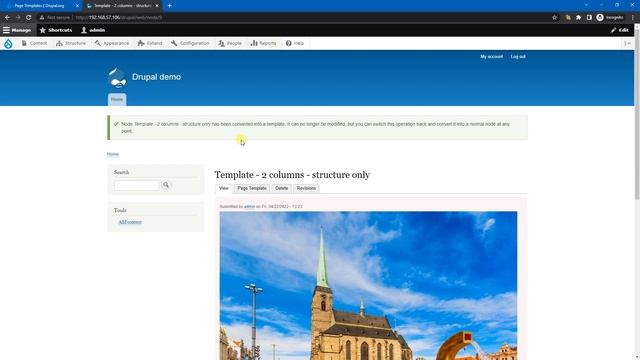Go forward in browser history
Image resolution: width=640 pixels, height=360 pixels.
(18, 18)
